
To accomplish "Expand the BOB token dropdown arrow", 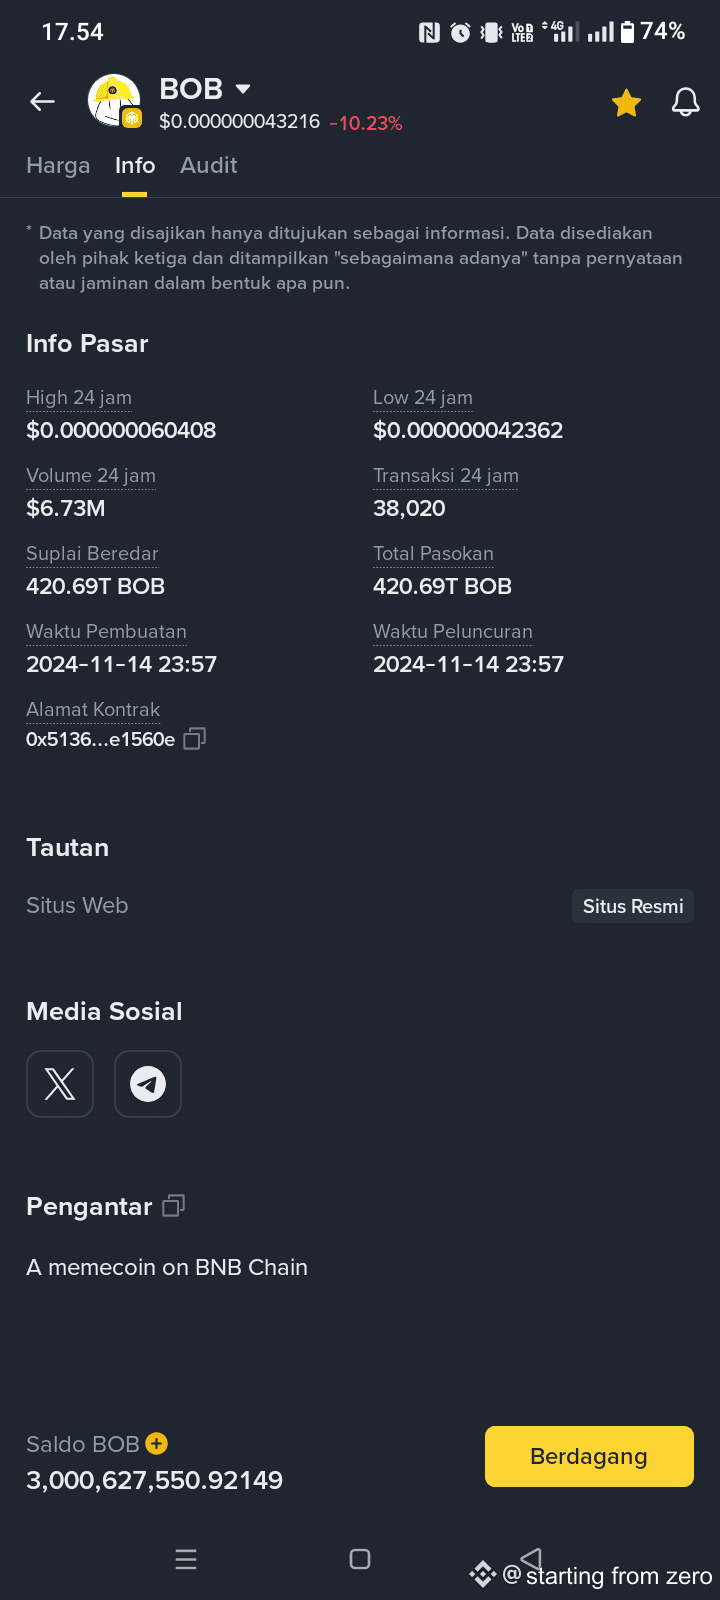I will click(242, 89).
